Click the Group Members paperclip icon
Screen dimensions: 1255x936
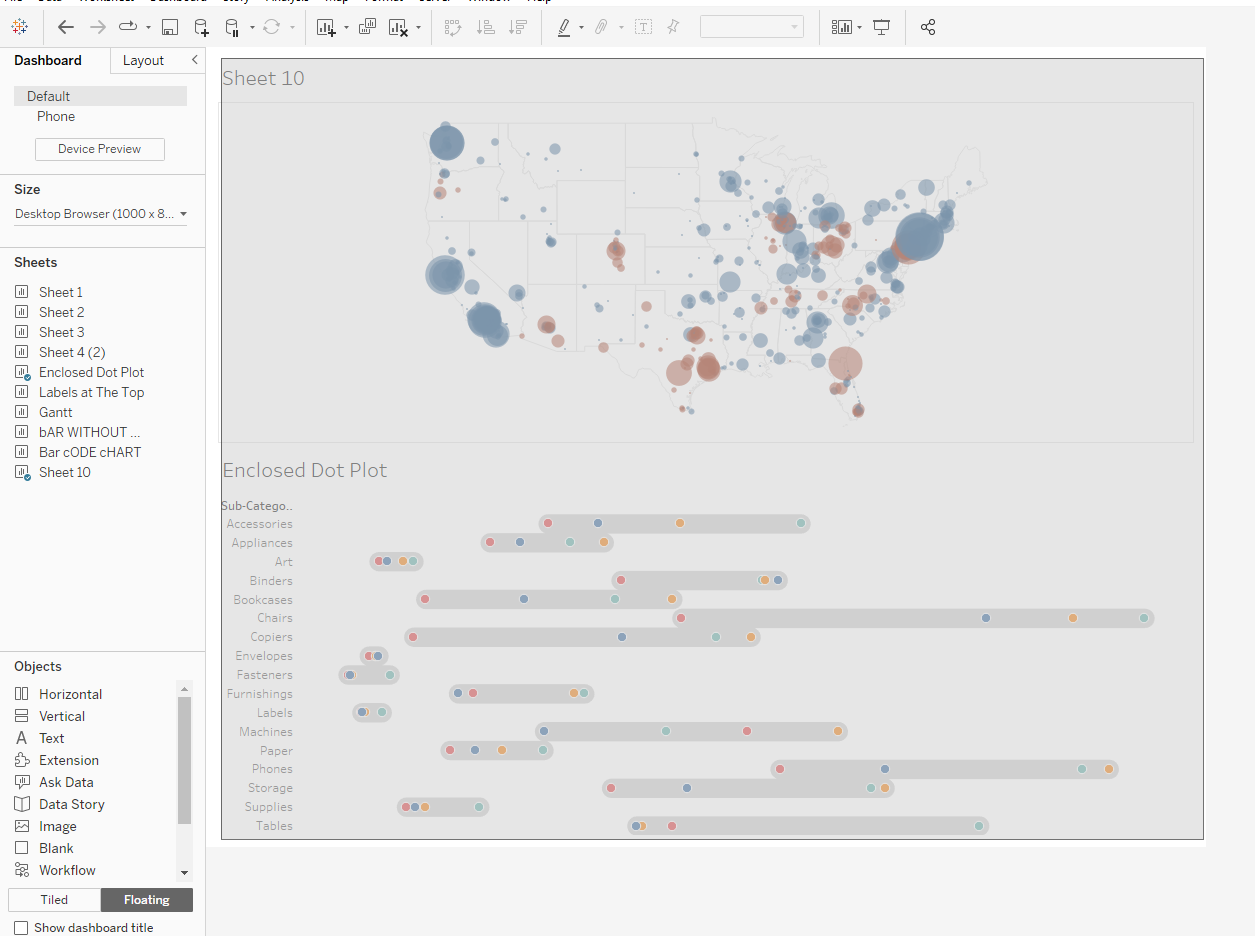[x=601, y=27]
